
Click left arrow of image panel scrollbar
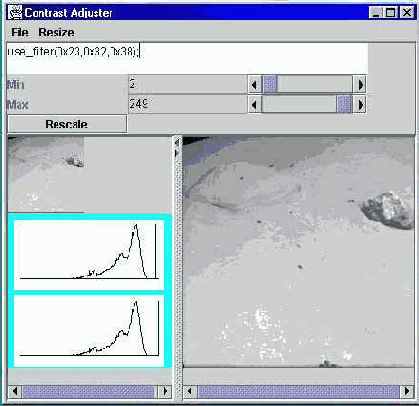(x=190, y=391)
